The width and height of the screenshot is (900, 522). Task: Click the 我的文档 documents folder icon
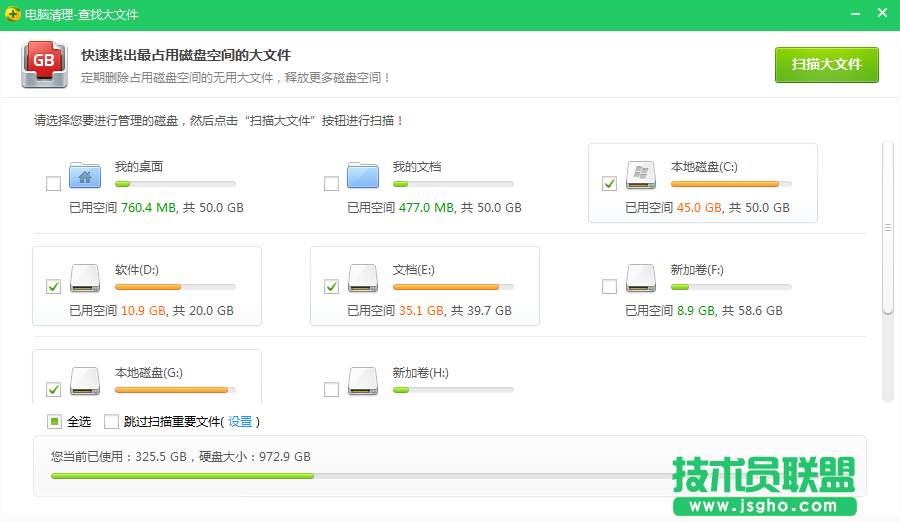click(363, 175)
